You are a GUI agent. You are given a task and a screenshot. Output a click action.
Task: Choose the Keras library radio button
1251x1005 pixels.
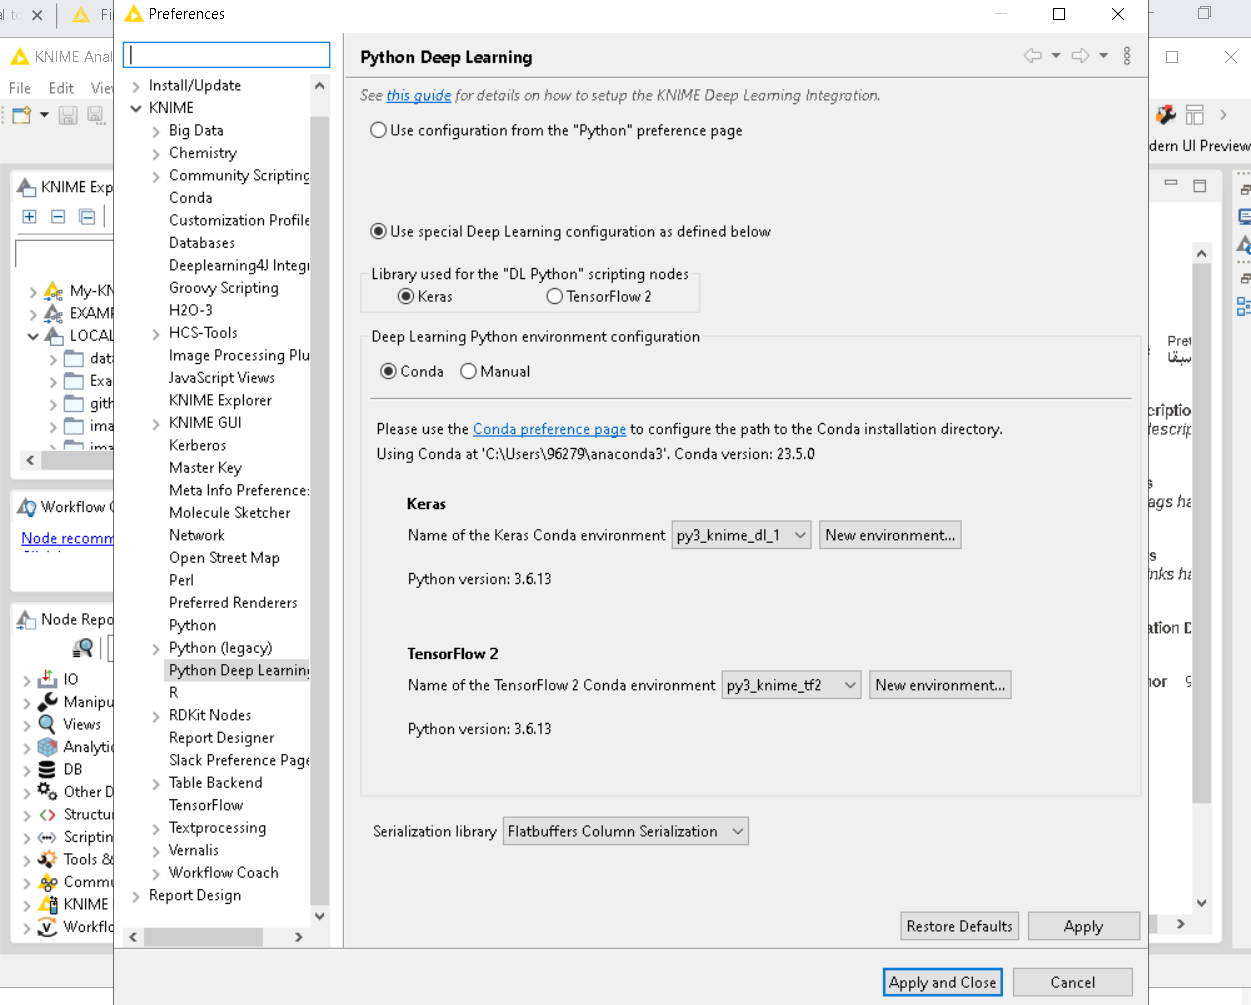[405, 296]
